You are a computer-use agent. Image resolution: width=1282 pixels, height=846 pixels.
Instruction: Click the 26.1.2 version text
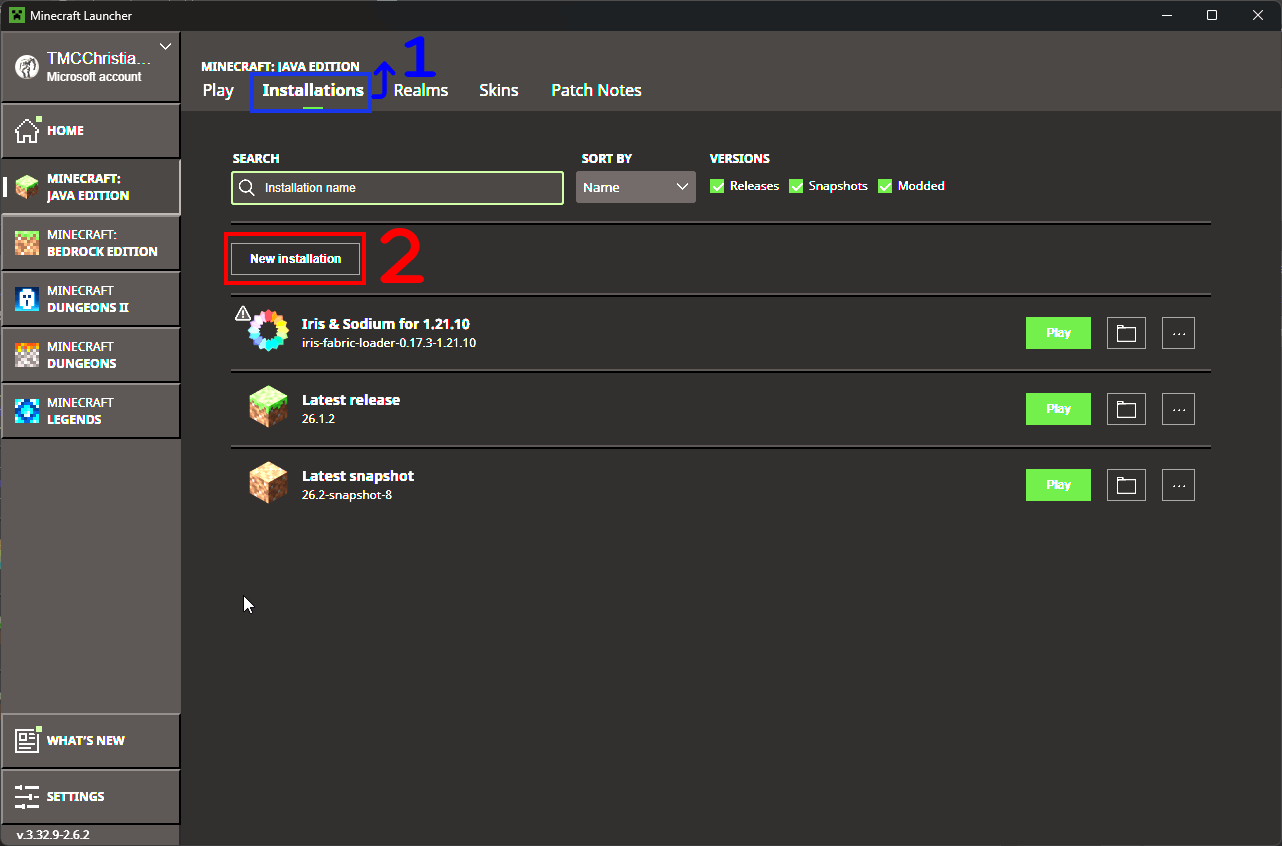click(x=318, y=419)
